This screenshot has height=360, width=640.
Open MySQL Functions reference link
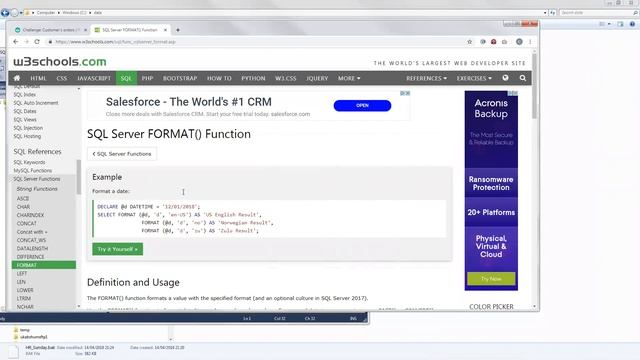click(x=33, y=171)
